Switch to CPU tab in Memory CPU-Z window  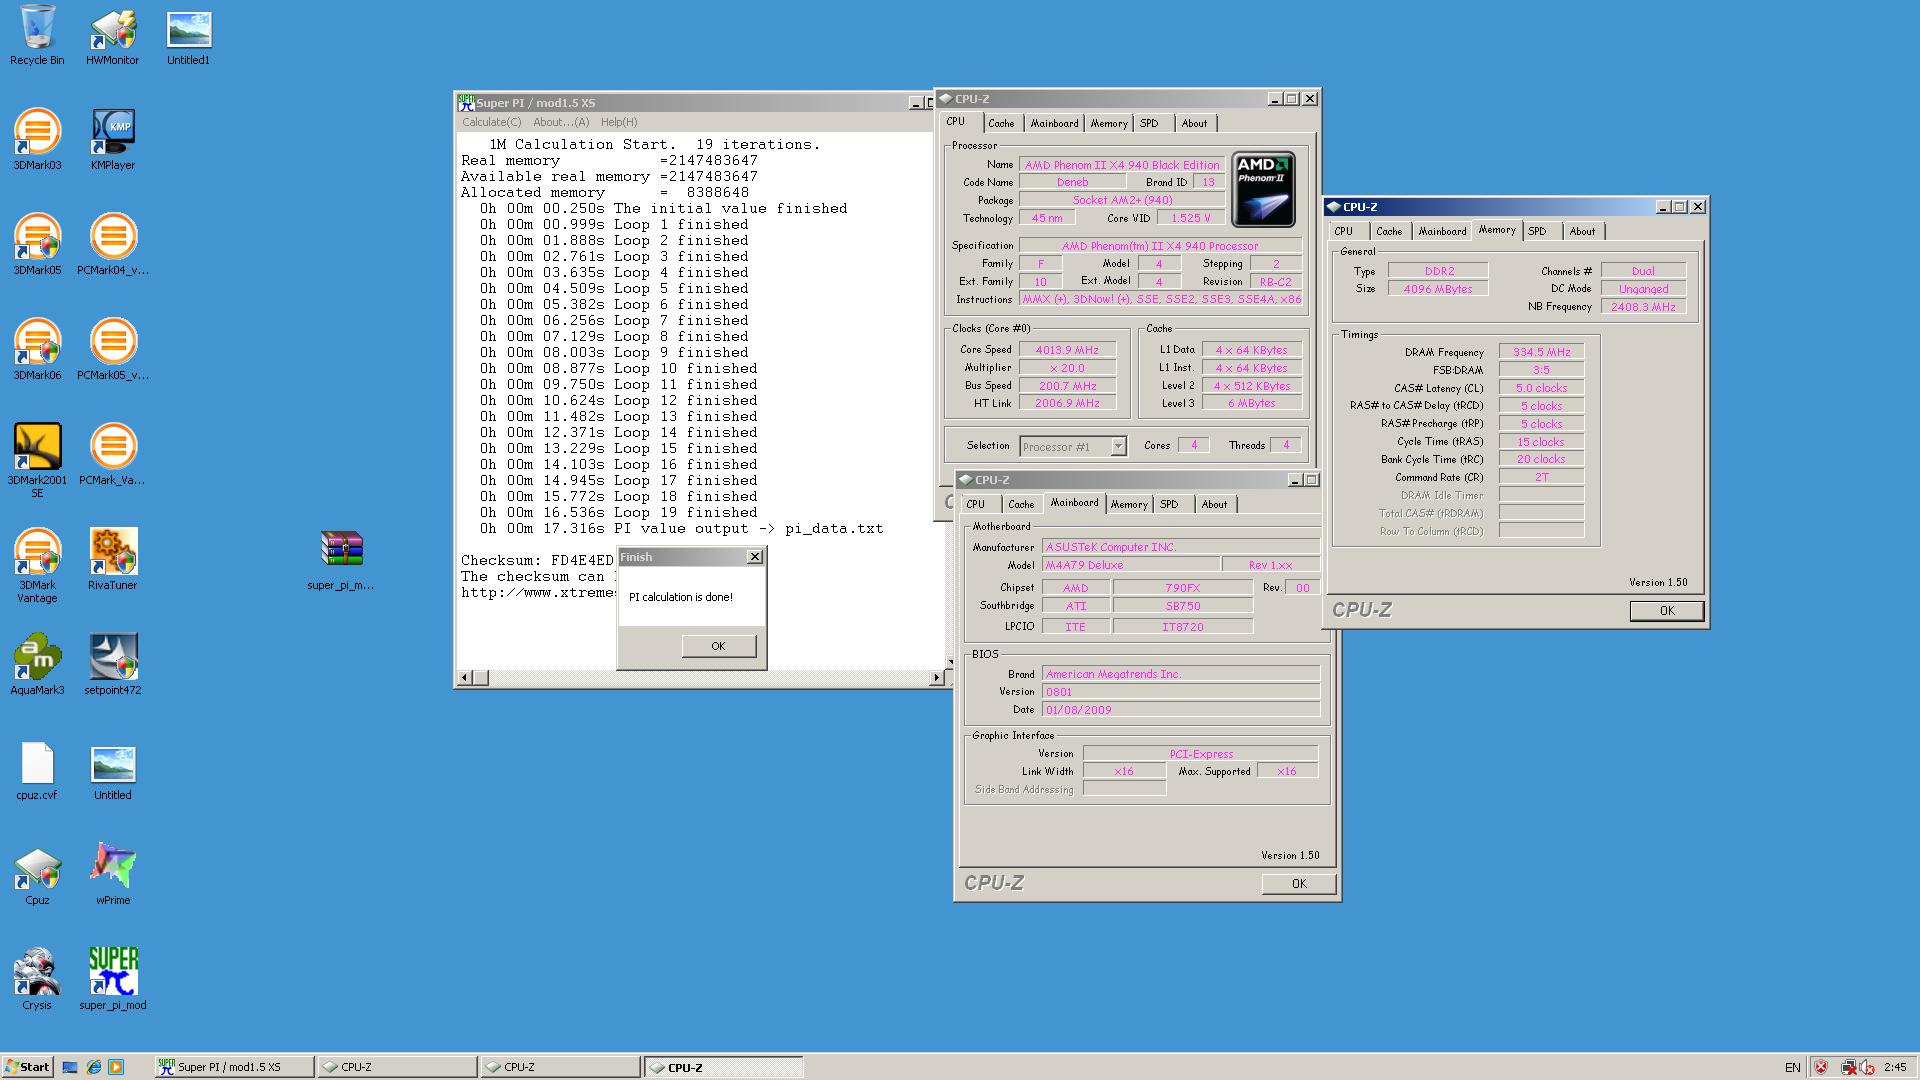pos(1343,231)
